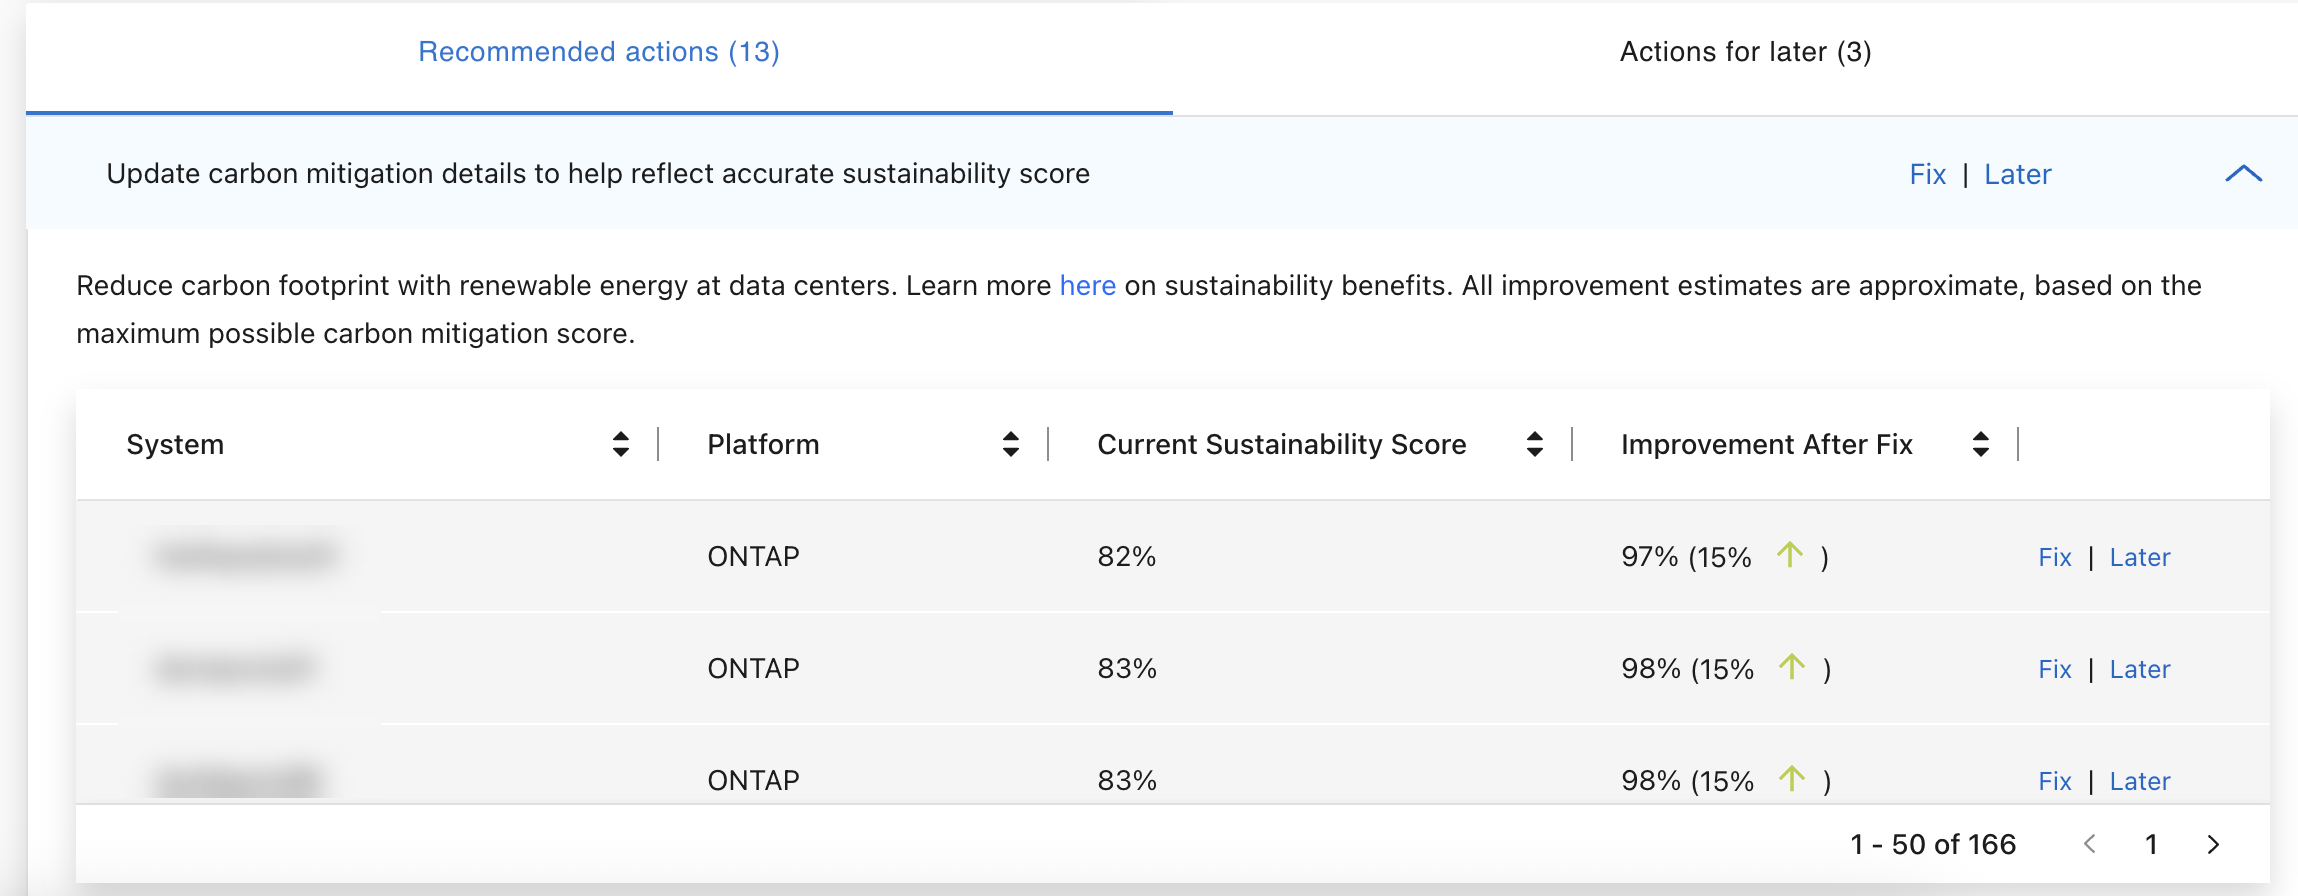Collapse the carbon mitigation action panel
Screen dimensions: 2298x896
click(x=2243, y=174)
